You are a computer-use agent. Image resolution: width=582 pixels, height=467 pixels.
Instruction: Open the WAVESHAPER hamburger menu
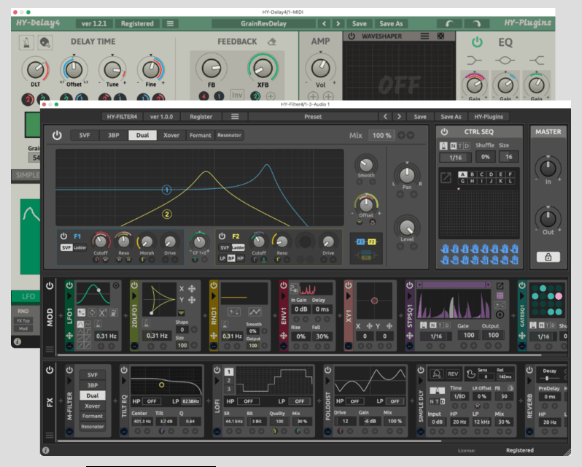click(425, 36)
